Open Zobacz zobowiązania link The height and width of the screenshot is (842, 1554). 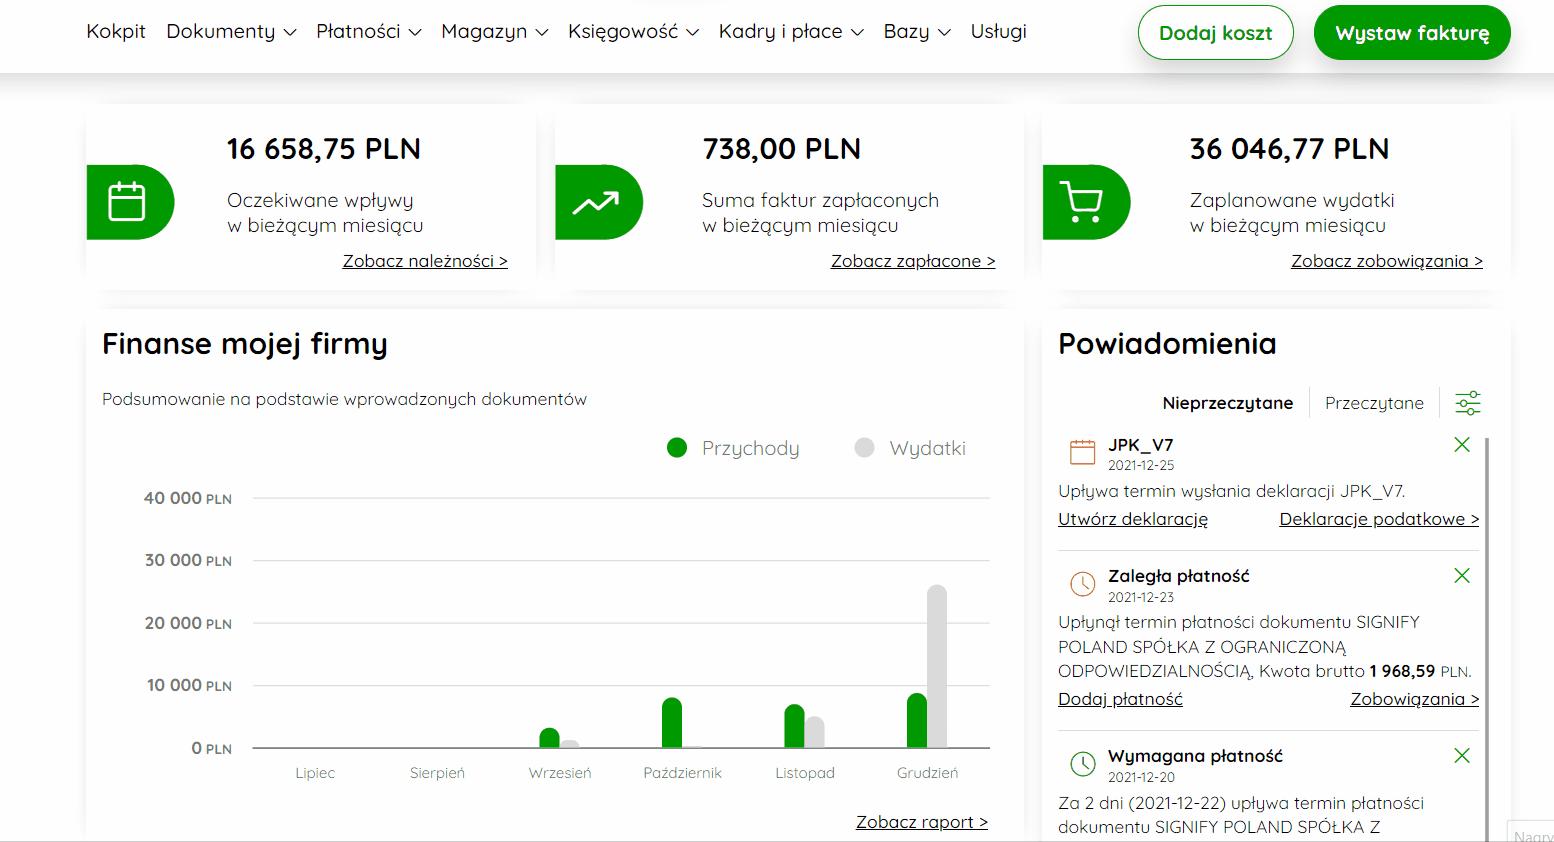pos(1387,261)
